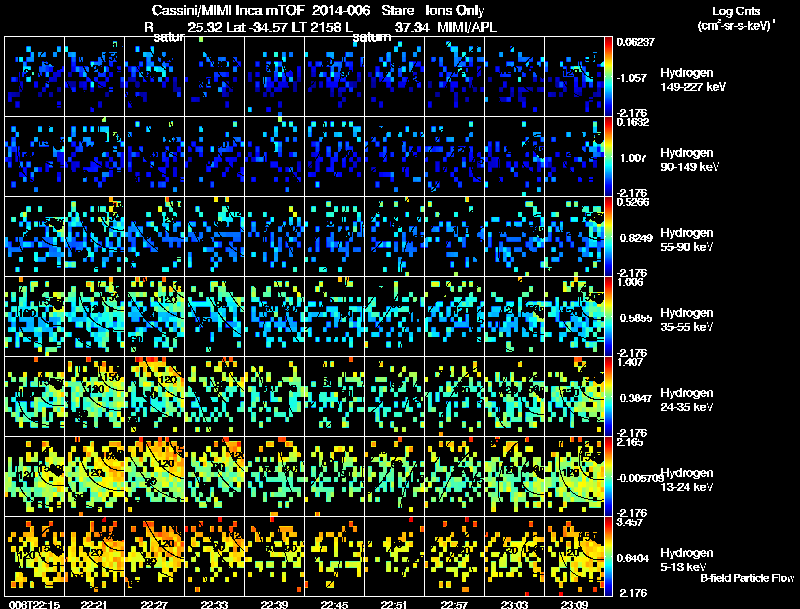
Task: Click the 22:39 time label on the axis
Action: click(x=274, y=605)
